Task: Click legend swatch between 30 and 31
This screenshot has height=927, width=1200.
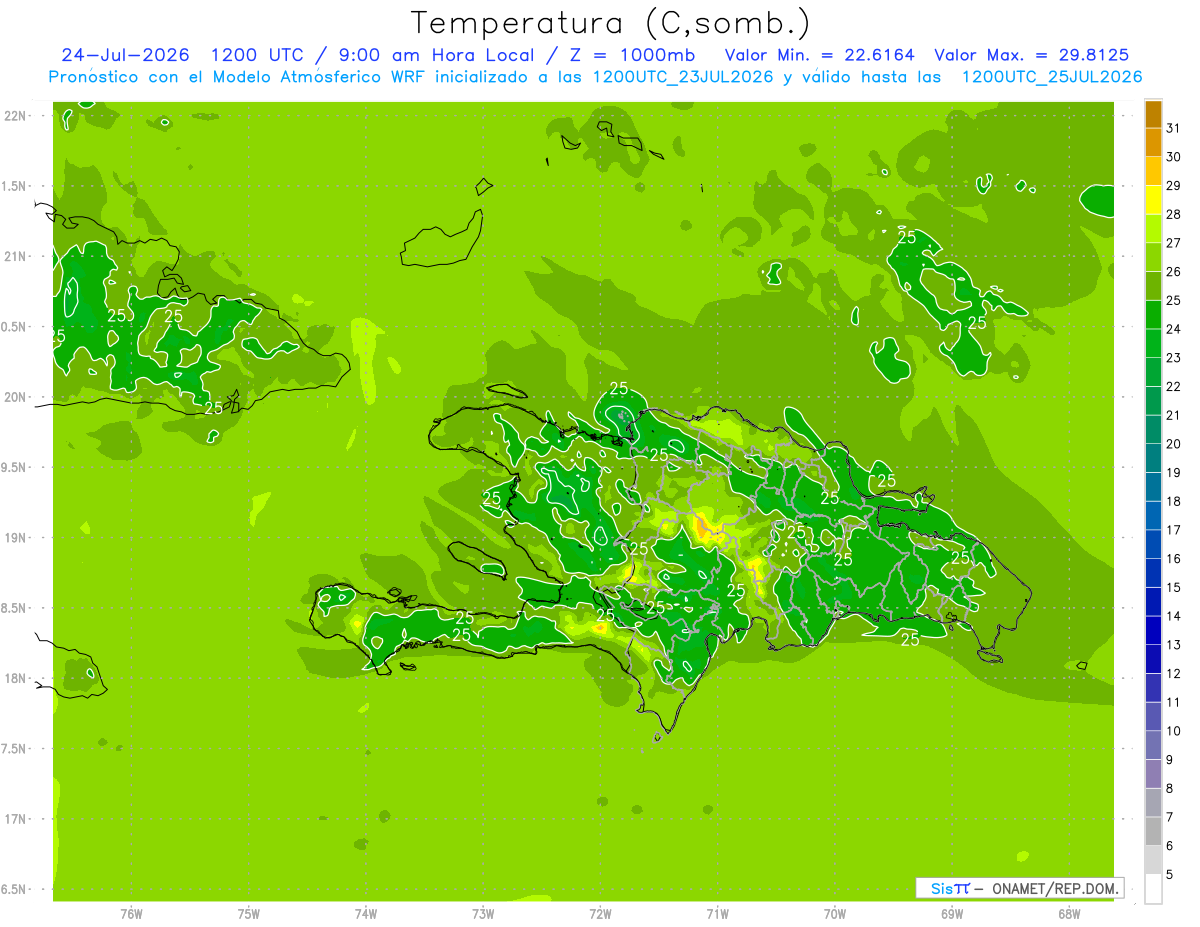Action: (x=1153, y=143)
